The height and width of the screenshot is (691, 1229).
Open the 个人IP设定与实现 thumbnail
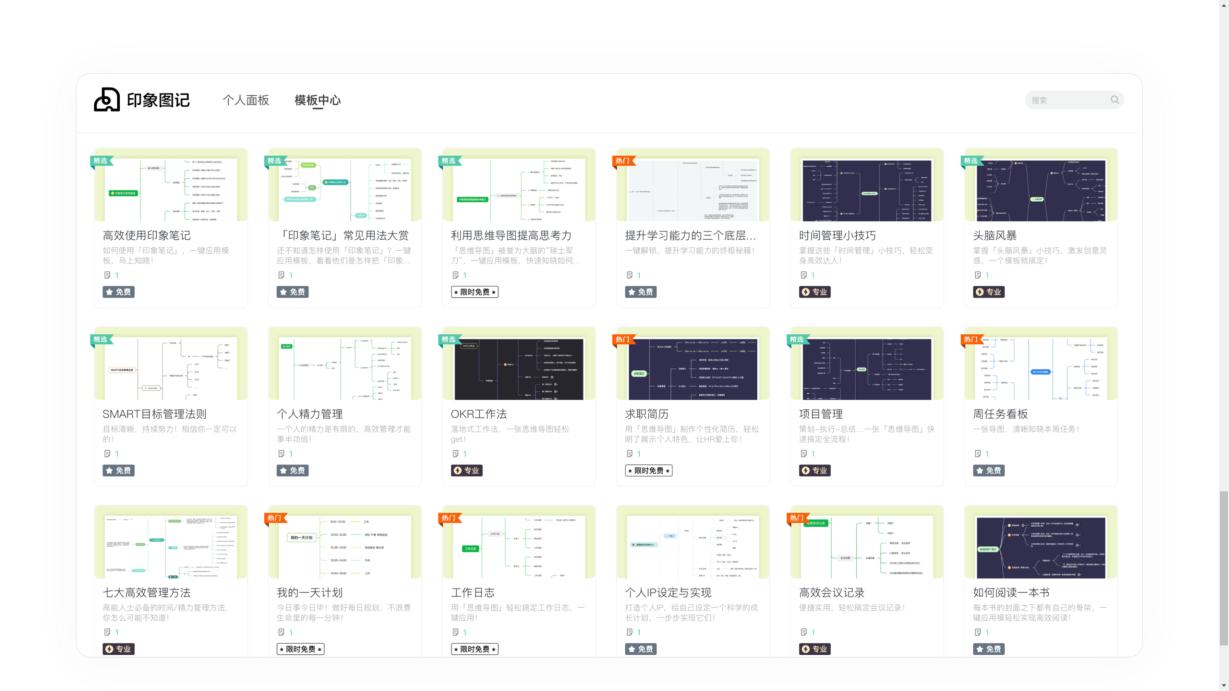(x=693, y=542)
